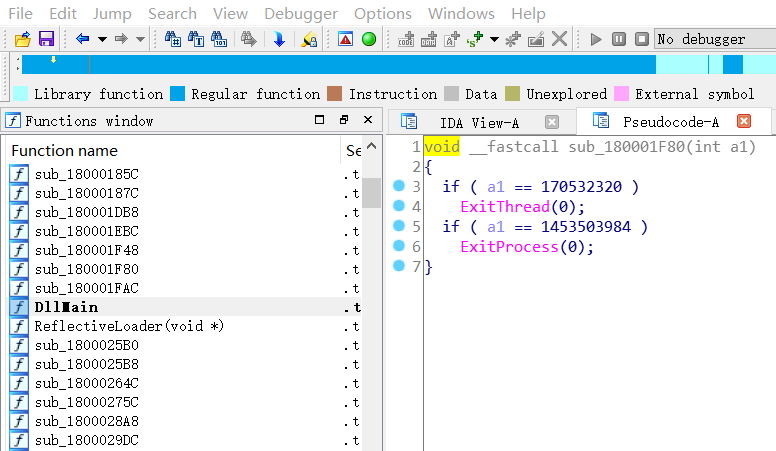
Task: Select sub_18000185C in the functions list
Action: coord(87,174)
